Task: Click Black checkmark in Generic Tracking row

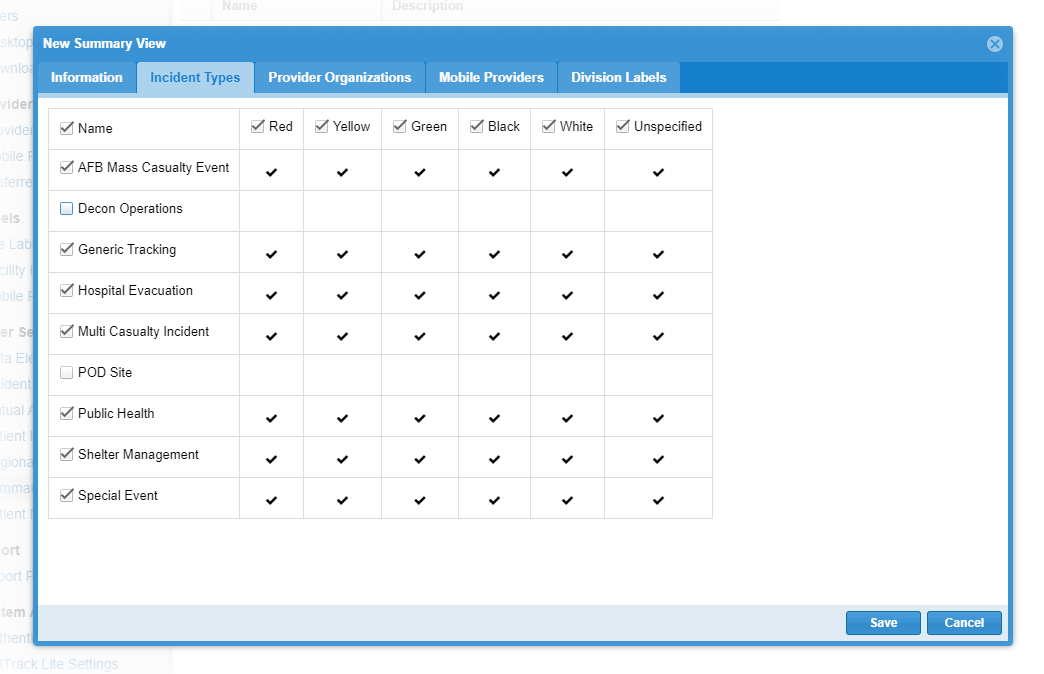Action: (494, 254)
